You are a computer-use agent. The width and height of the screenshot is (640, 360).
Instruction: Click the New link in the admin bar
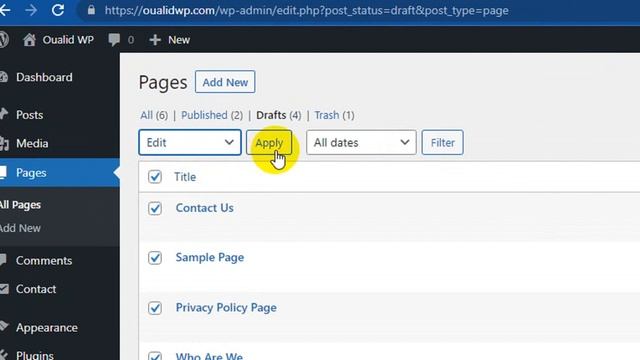179,40
